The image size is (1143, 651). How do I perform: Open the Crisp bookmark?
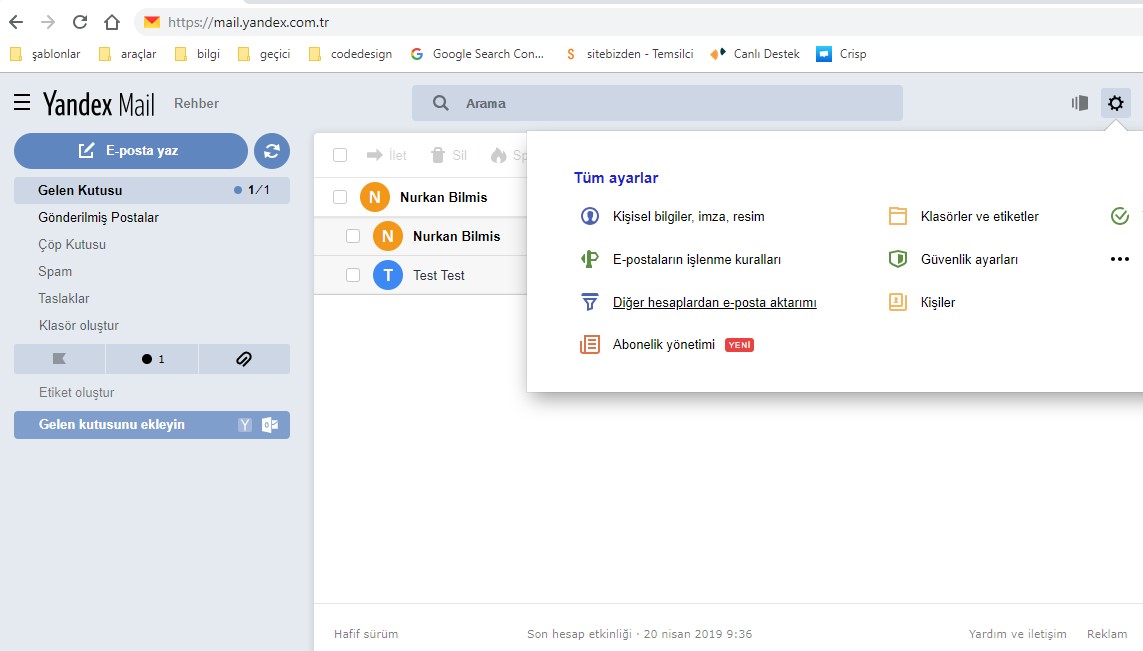tap(841, 54)
